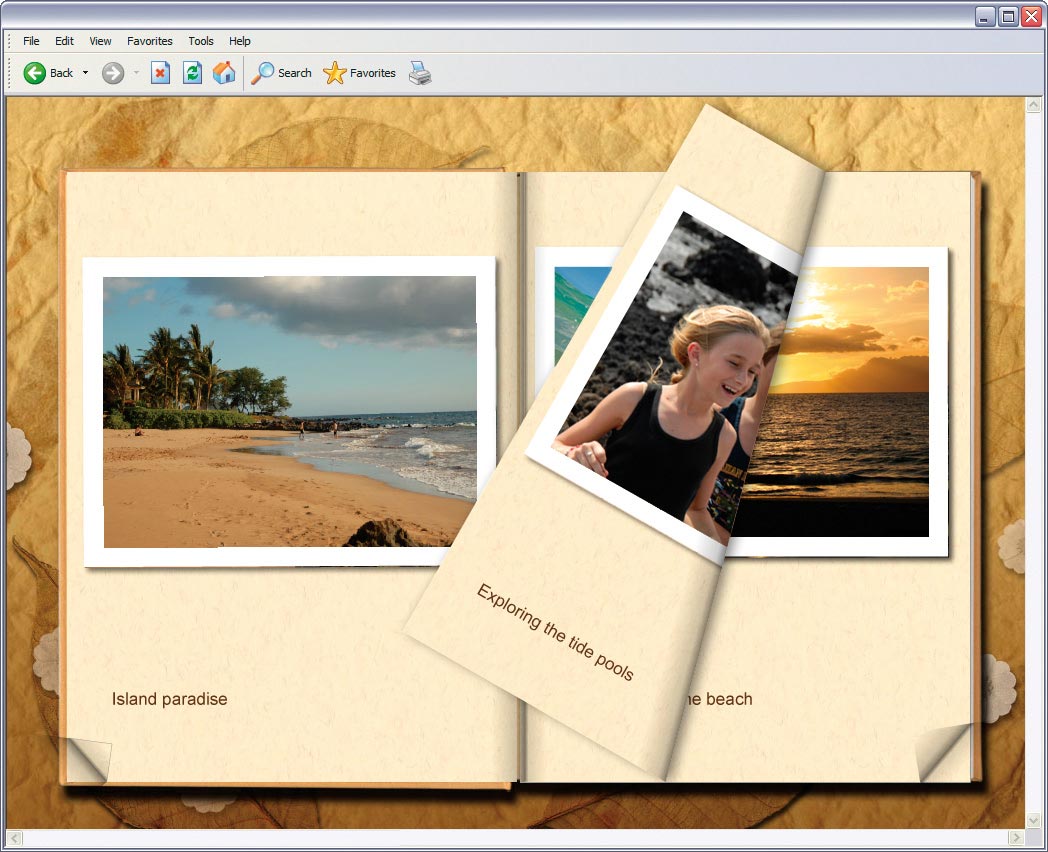Click the vertical scrollbar down arrow

pyautogui.click(x=1034, y=820)
